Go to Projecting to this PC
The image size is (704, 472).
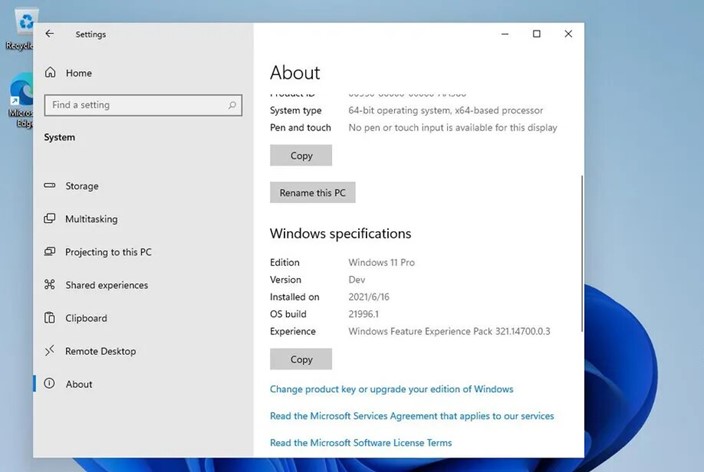108,252
